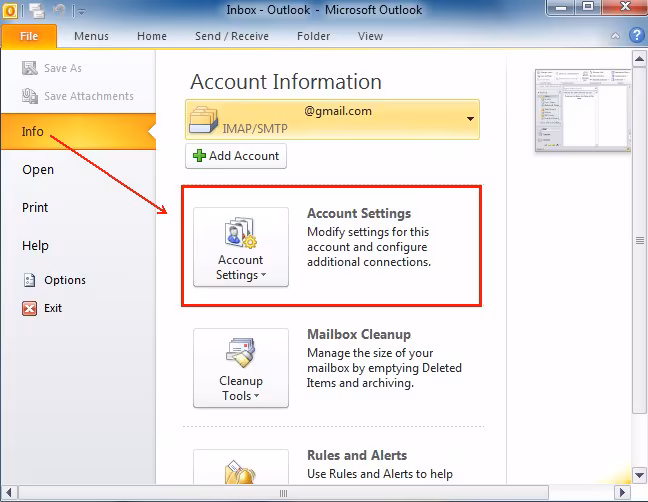Screen dimensions: 648x502
Task: Click the vertical scrollbar thumb
Action: pos(639,240)
